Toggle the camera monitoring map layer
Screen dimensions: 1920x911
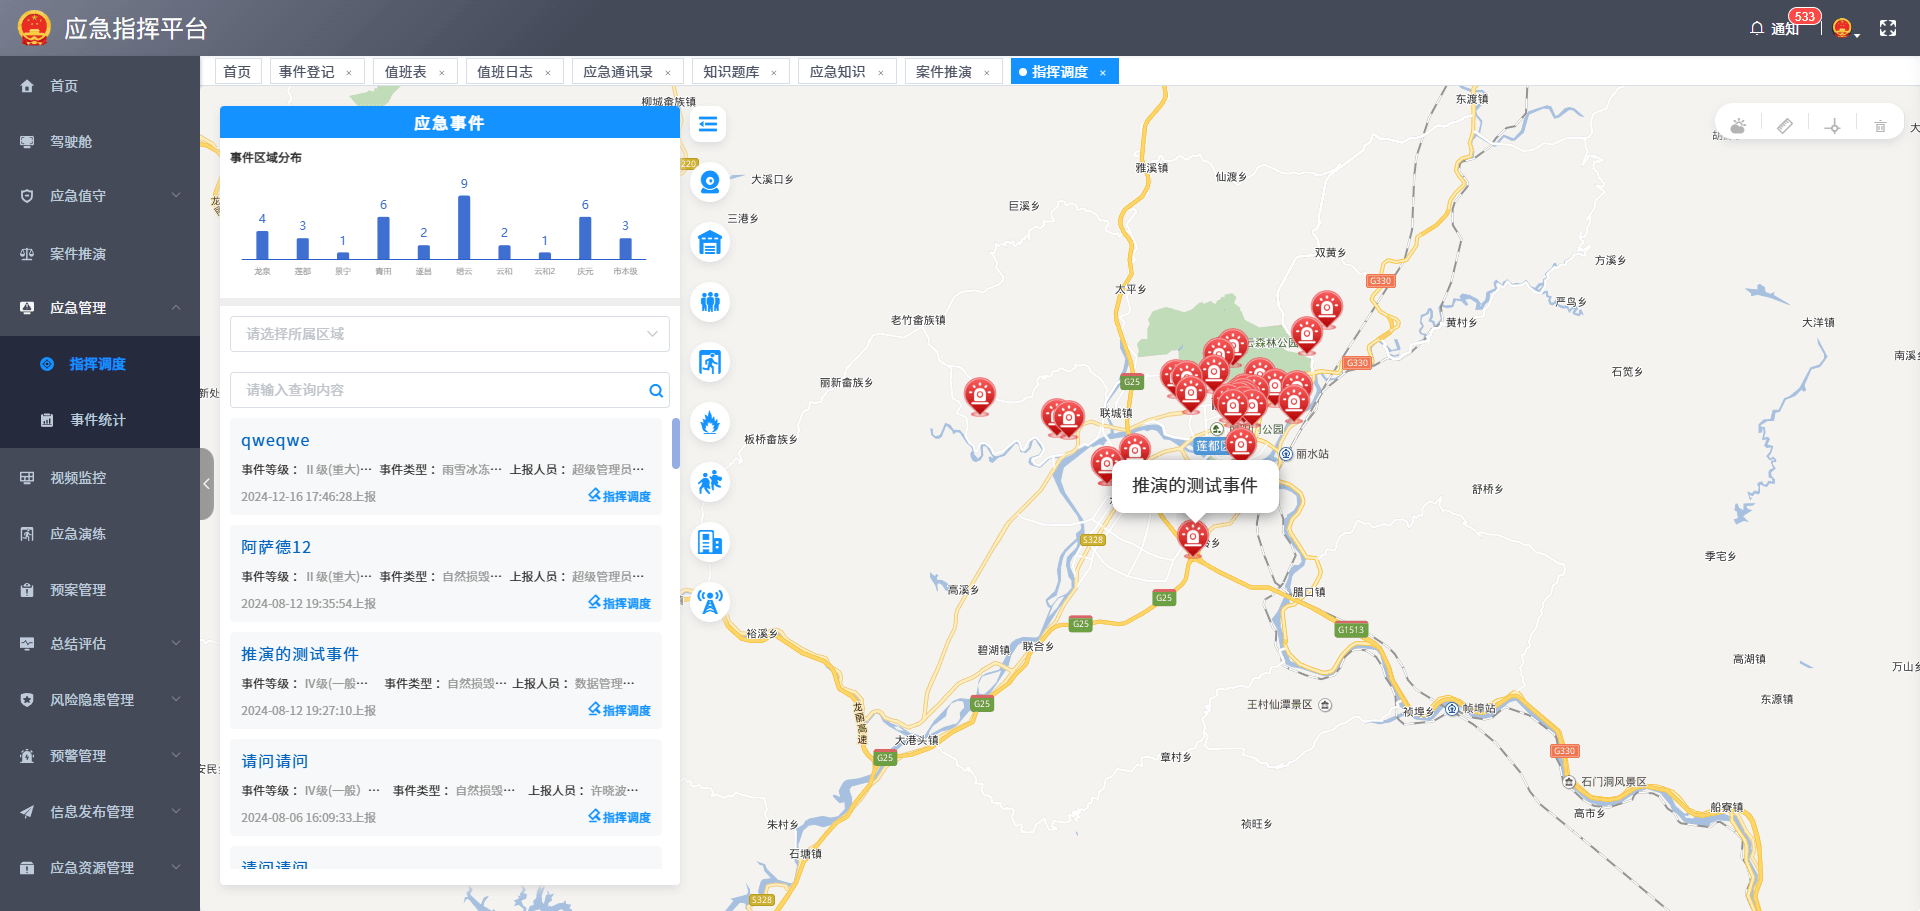(x=710, y=182)
